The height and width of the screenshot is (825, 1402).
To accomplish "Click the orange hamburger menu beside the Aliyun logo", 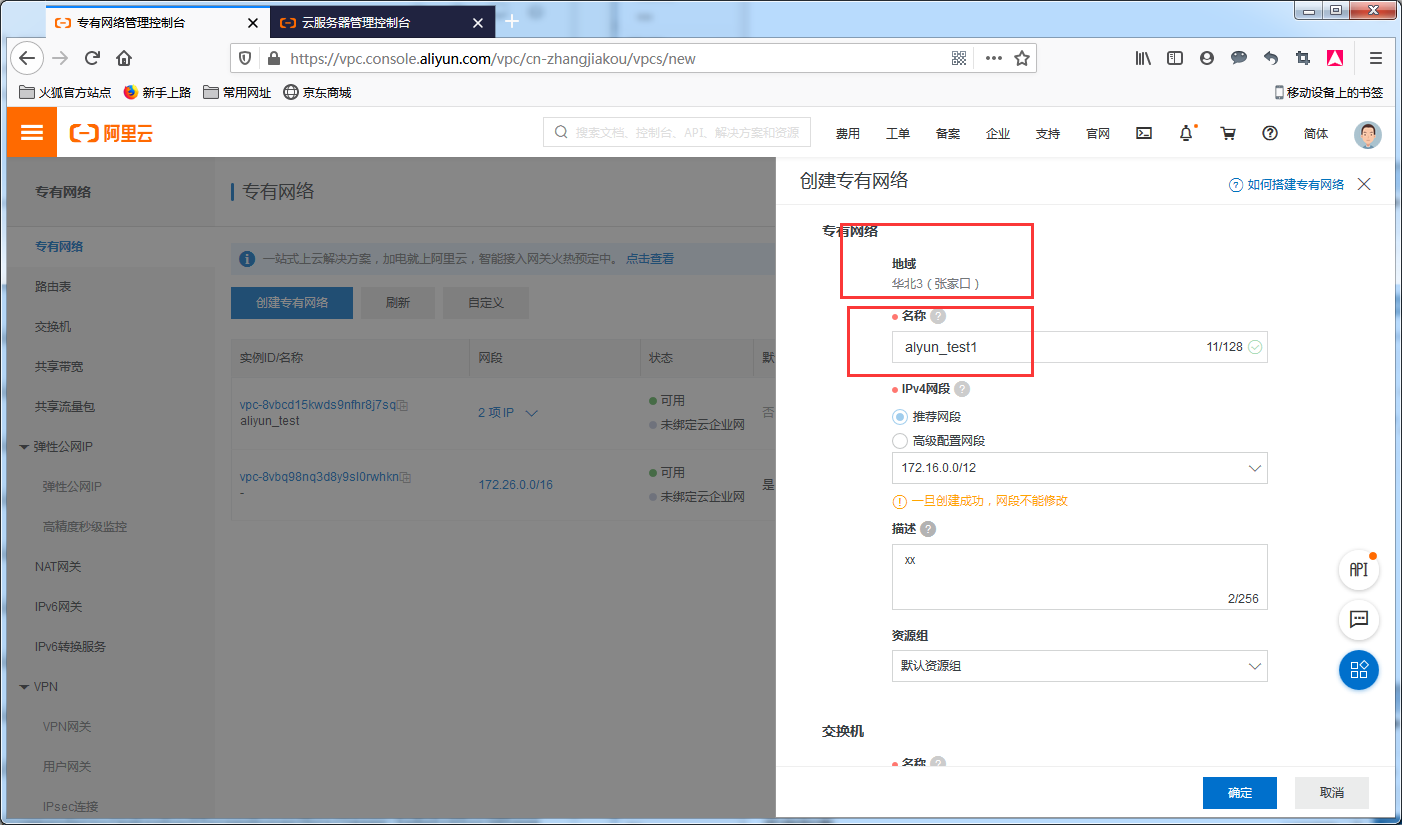I will [31, 131].
